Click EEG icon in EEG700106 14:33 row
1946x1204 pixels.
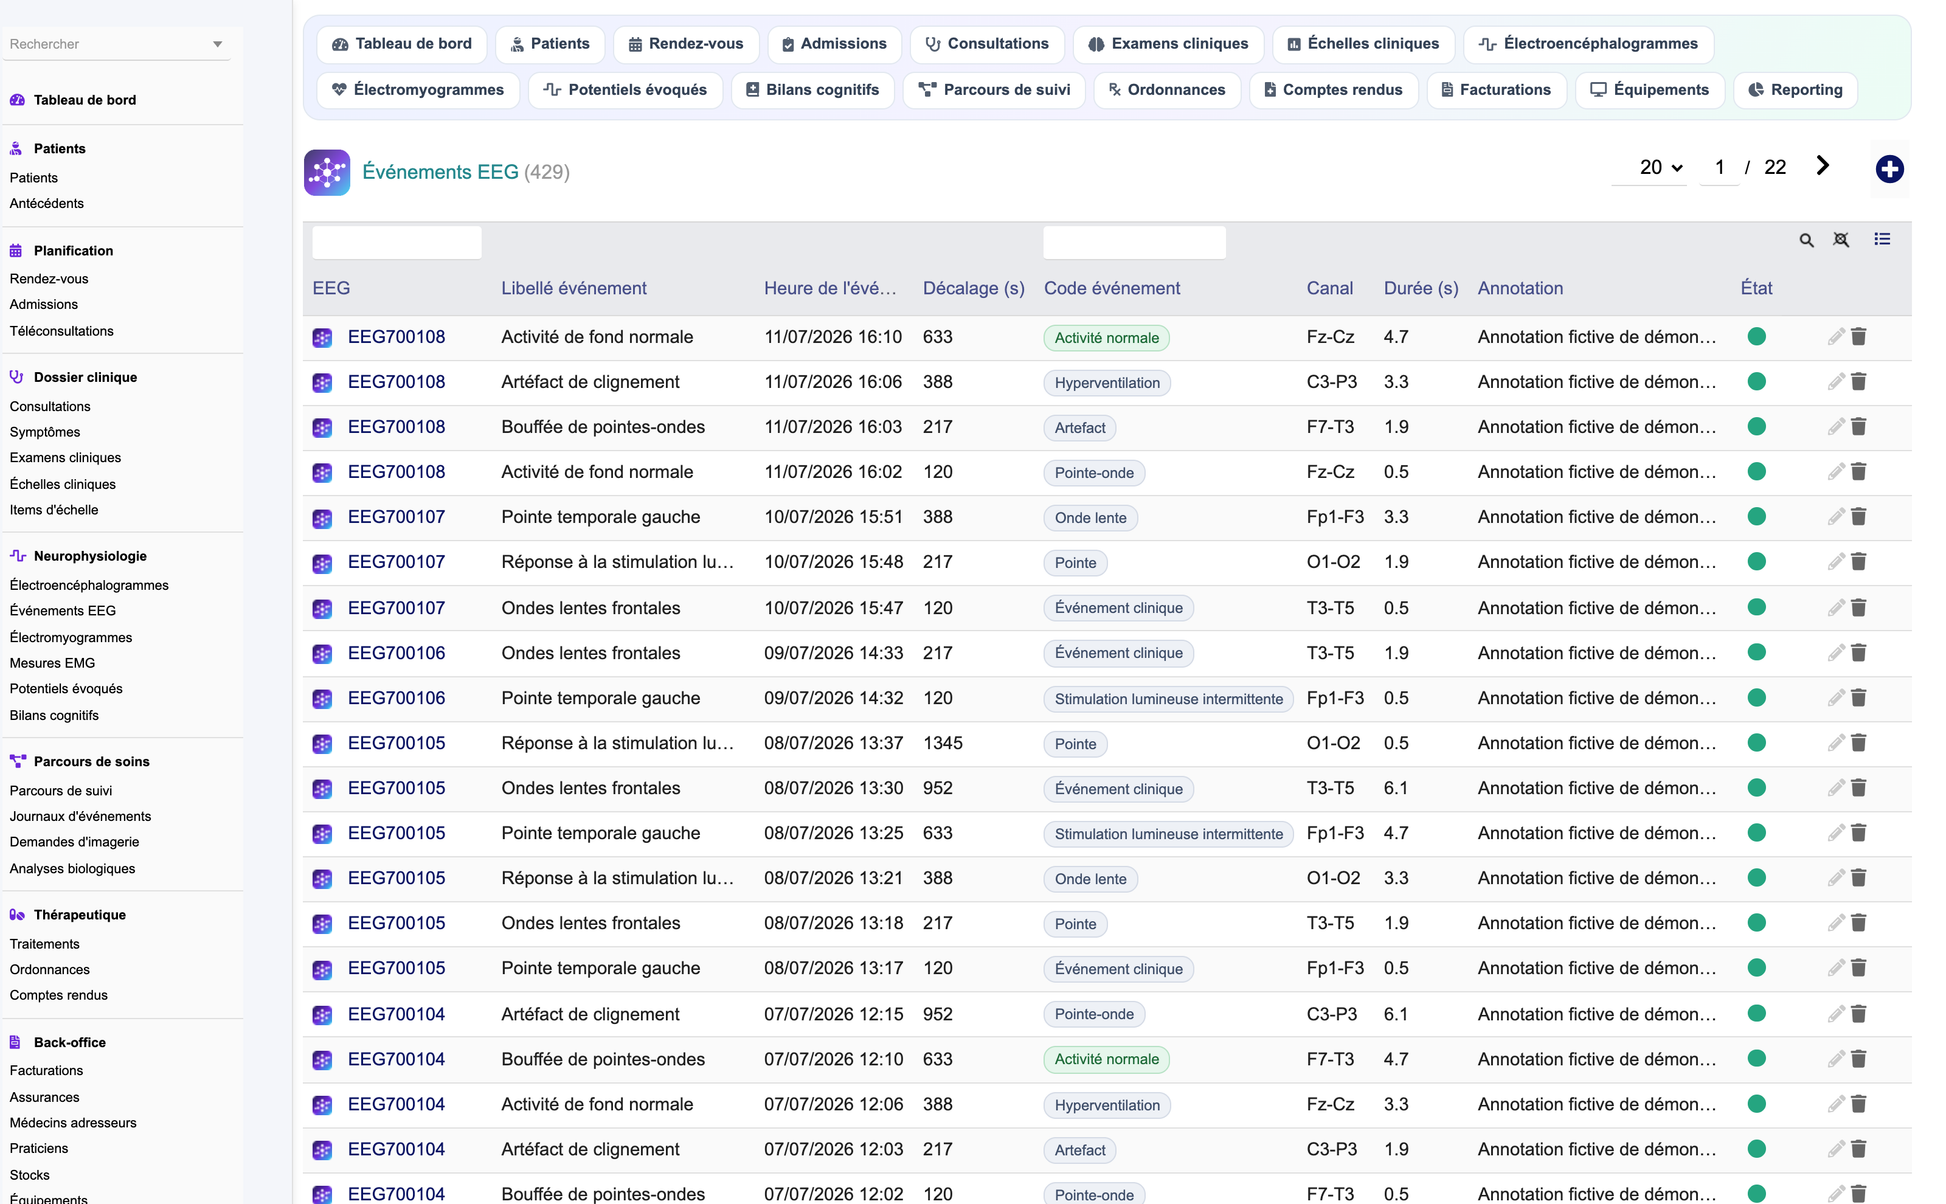click(x=322, y=654)
